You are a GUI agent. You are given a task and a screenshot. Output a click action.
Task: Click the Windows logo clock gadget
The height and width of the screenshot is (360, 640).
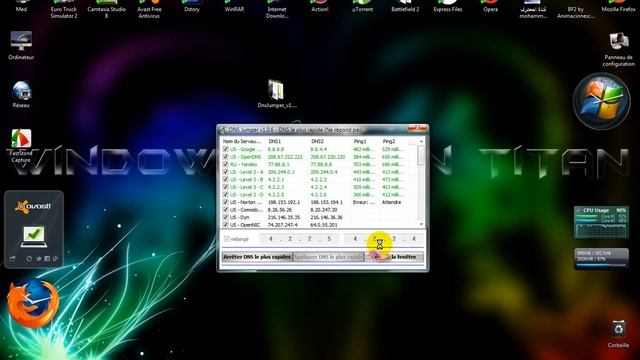(x=602, y=101)
